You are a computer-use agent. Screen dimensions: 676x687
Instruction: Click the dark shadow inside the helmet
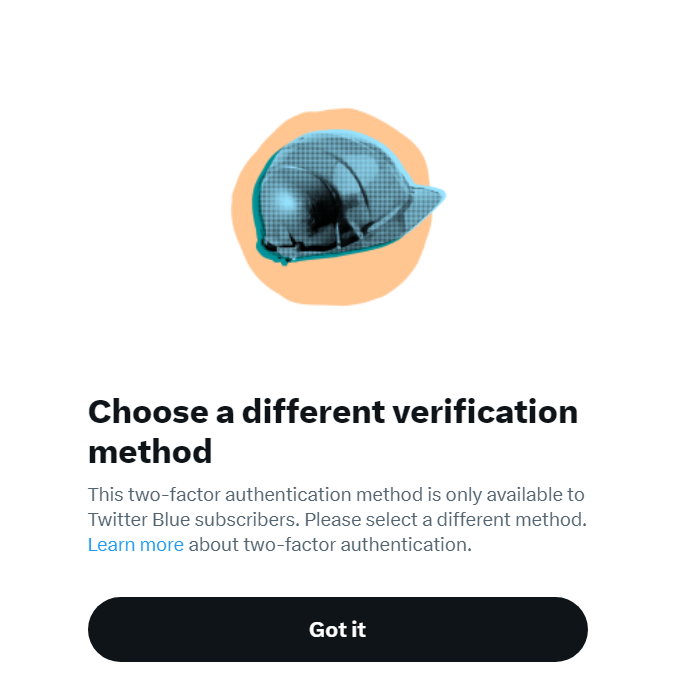pos(323,211)
